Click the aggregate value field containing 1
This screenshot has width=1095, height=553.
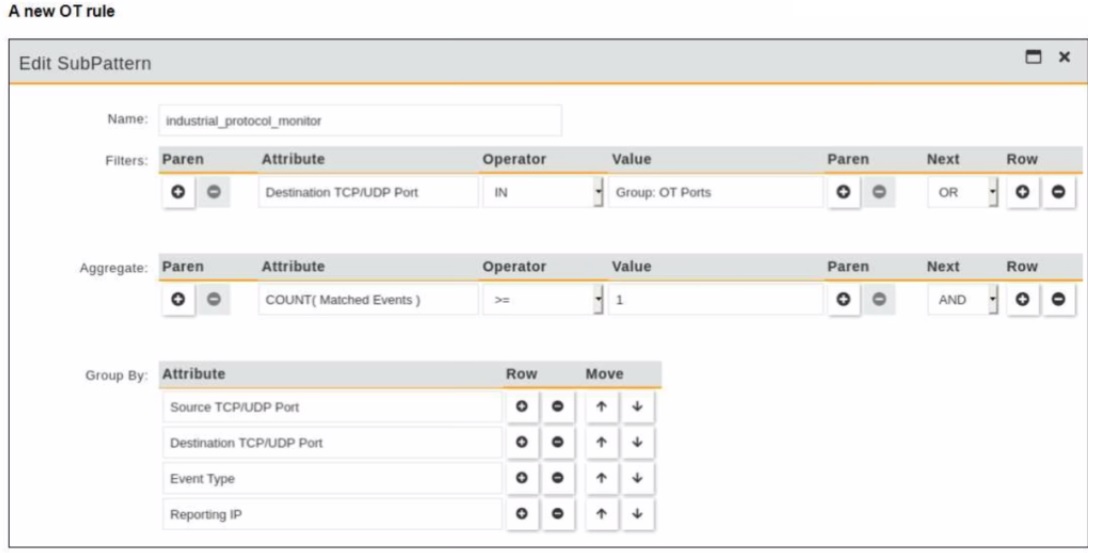click(715, 300)
